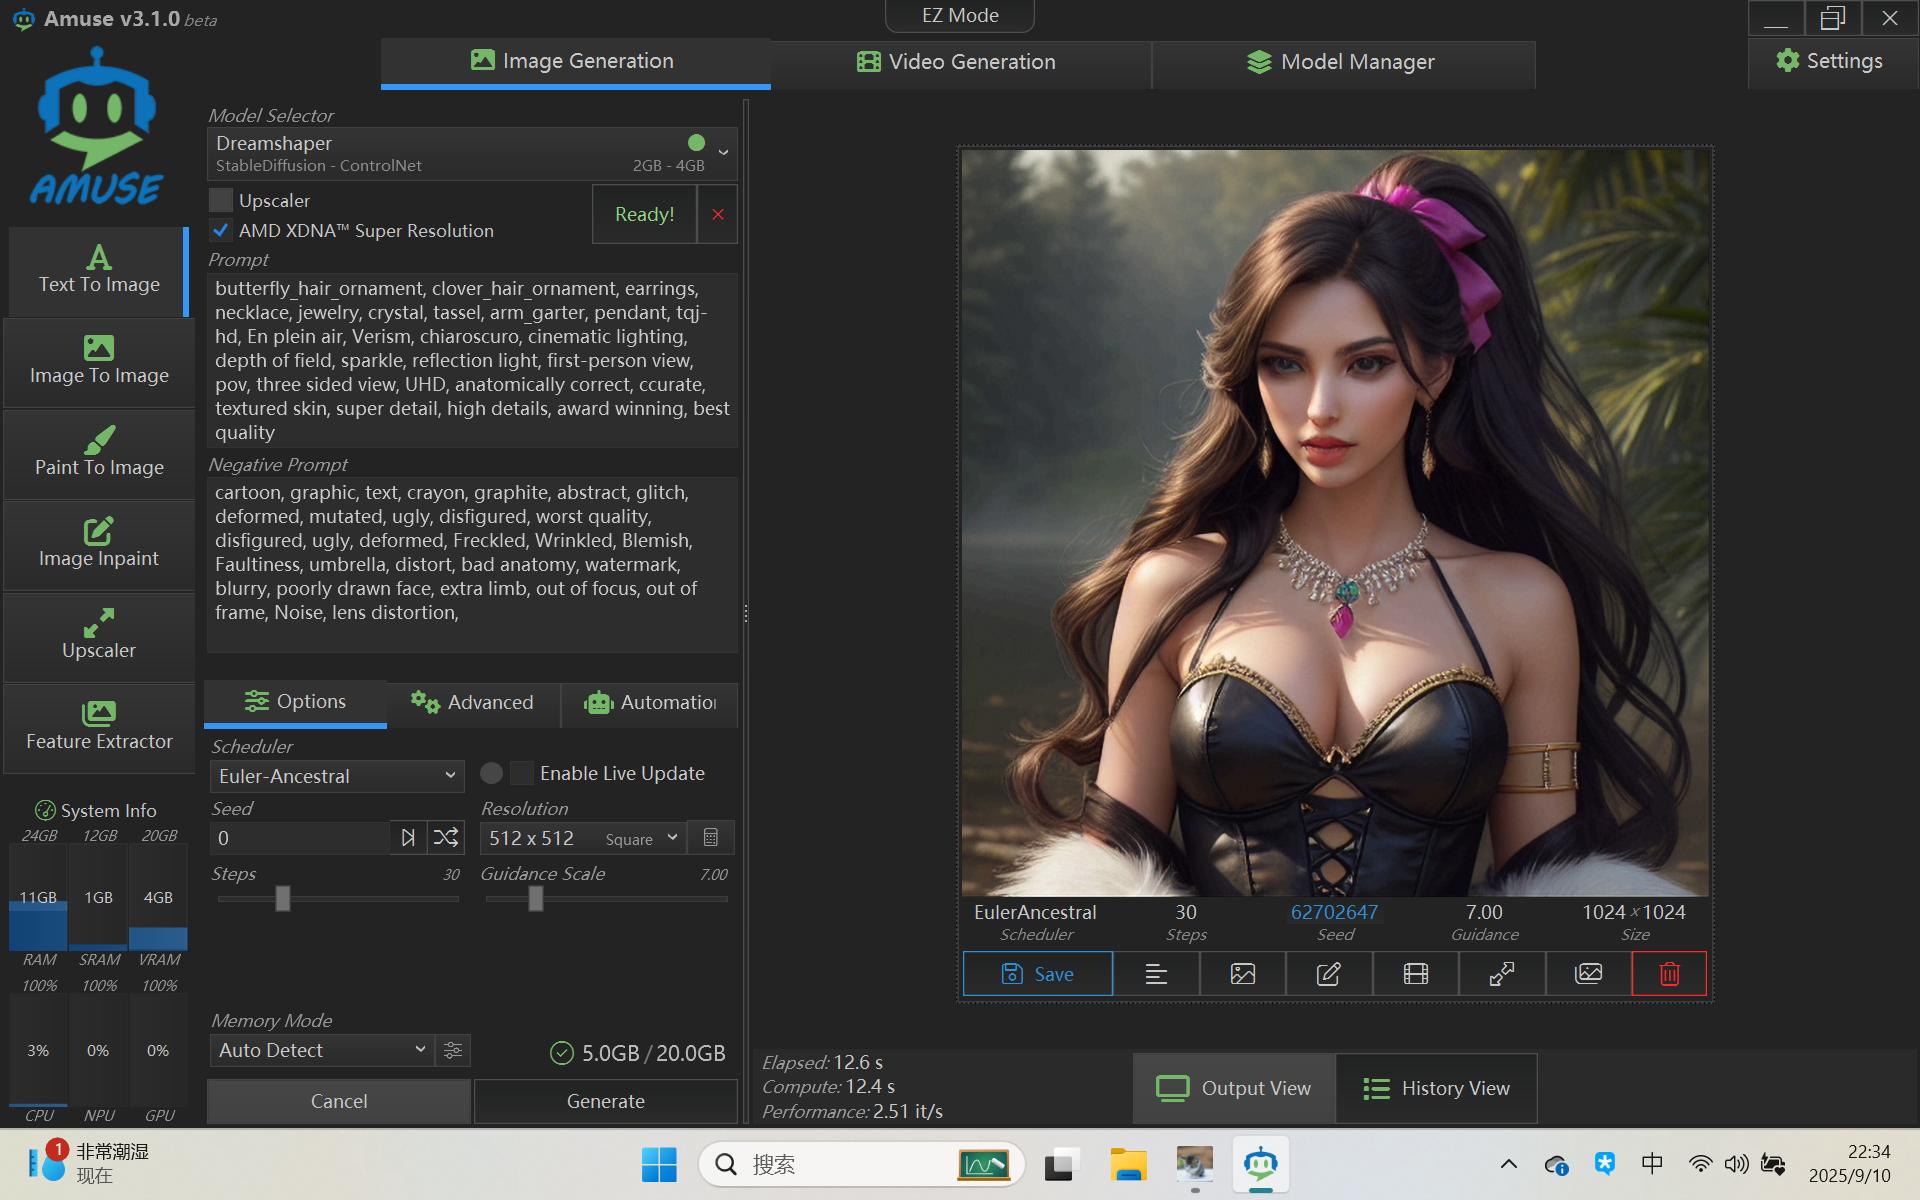The width and height of the screenshot is (1920, 1200).
Task: Toggle Enable Live Update checkbox
Action: click(x=521, y=773)
